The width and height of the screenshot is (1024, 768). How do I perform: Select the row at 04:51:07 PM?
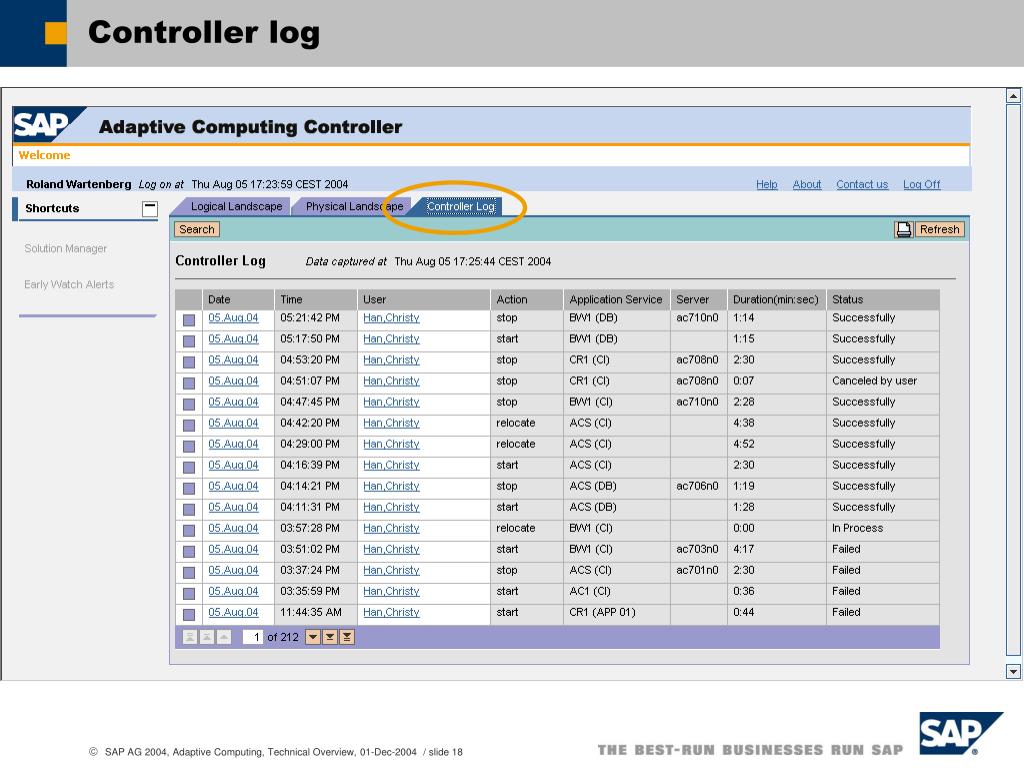[189, 383]
